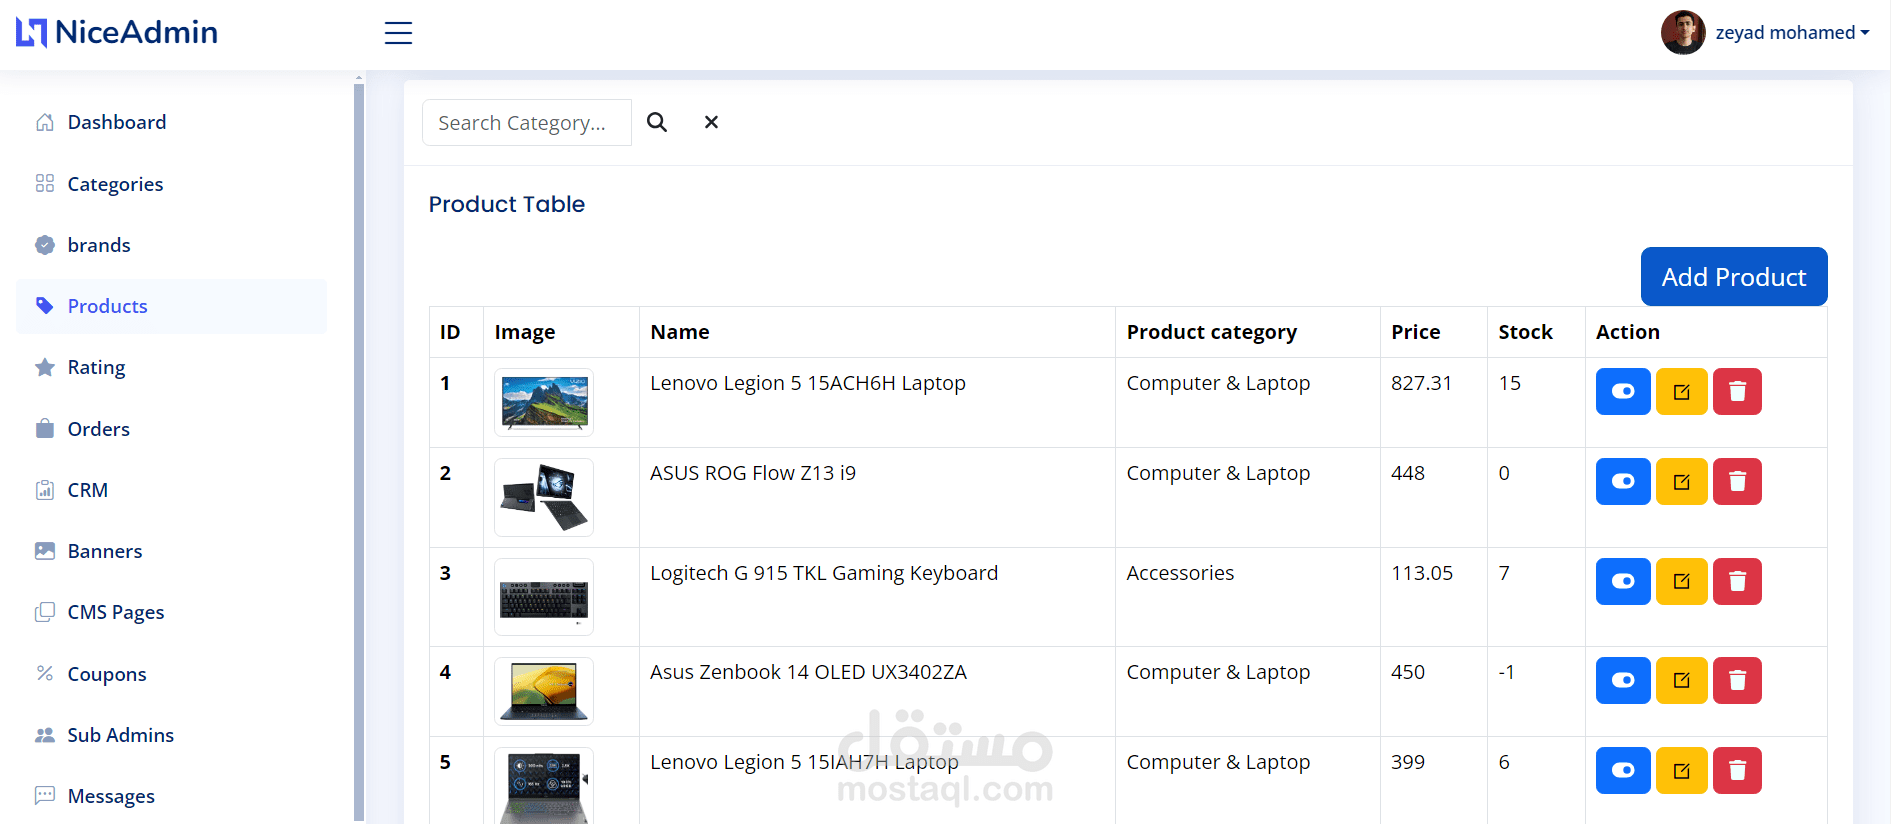Open Banners sidebar page
The width and height of the screenshot is (1891, 824).
pos(171,551)
